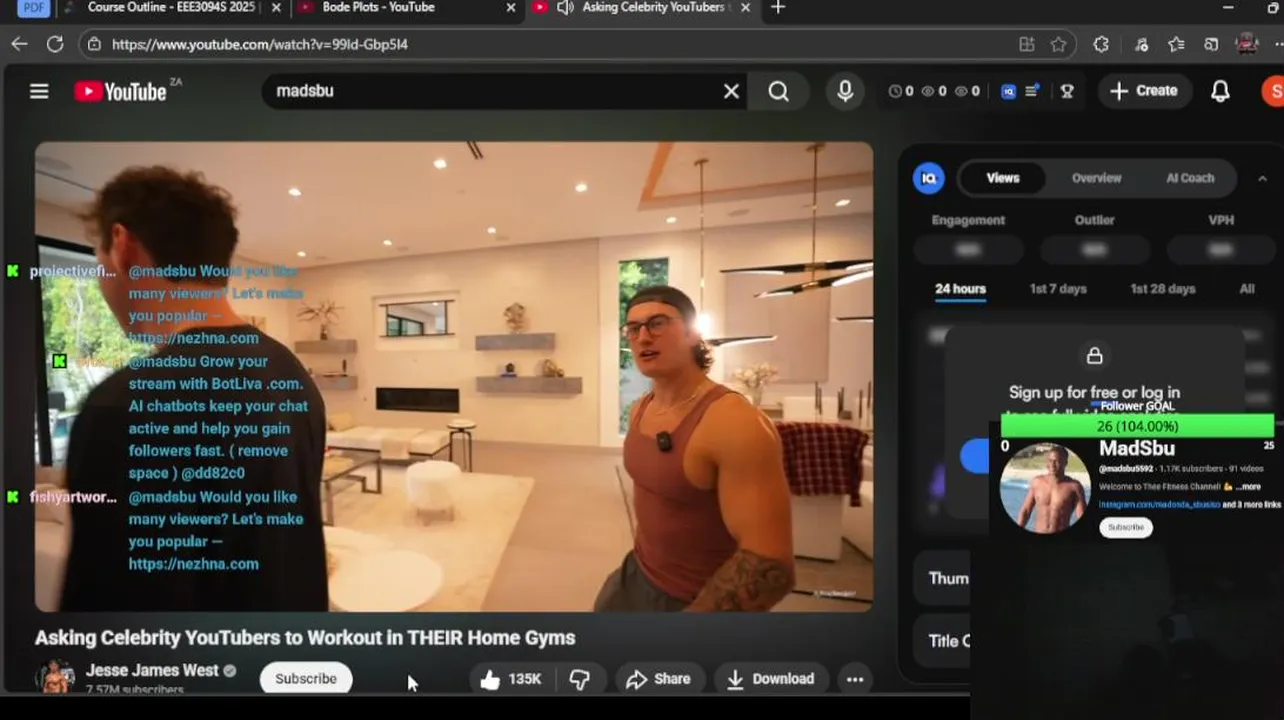Image resolution: width=1284 pixels, height=720 pixels.
Task: Open the browser Collections icon
Action: (x=1211, y=44)
